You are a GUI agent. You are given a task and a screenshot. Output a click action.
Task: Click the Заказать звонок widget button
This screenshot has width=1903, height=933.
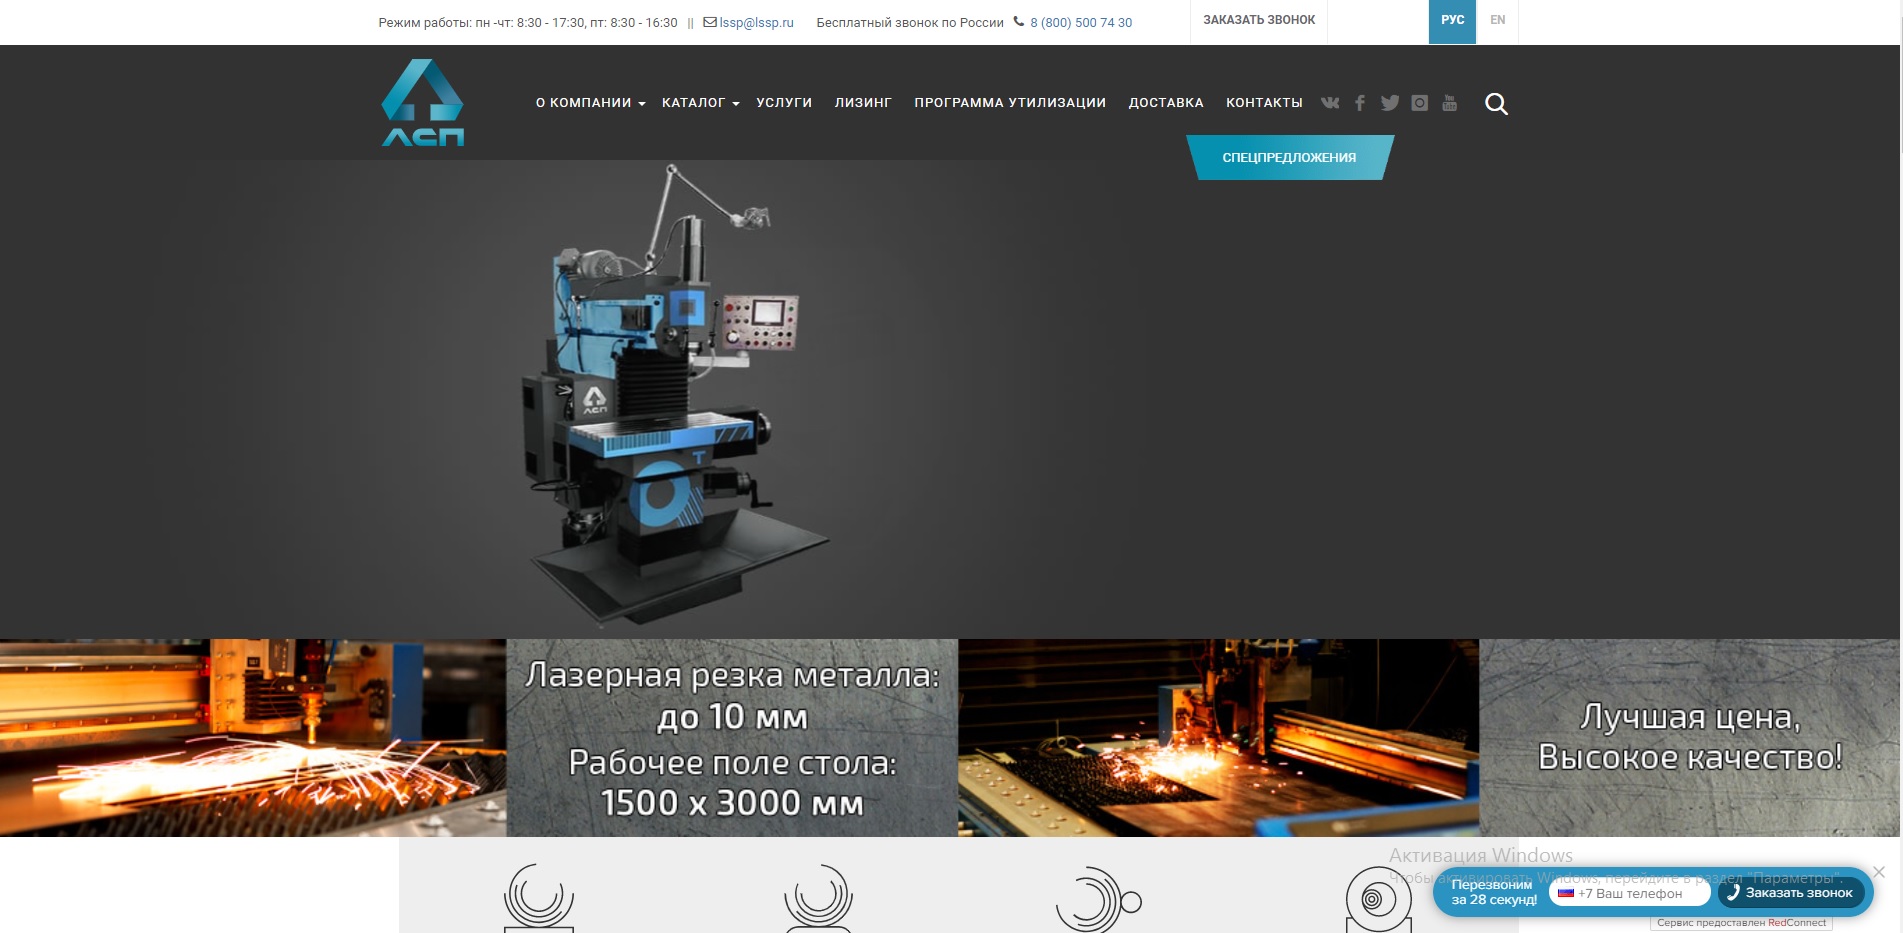(x=1790, y=893)
